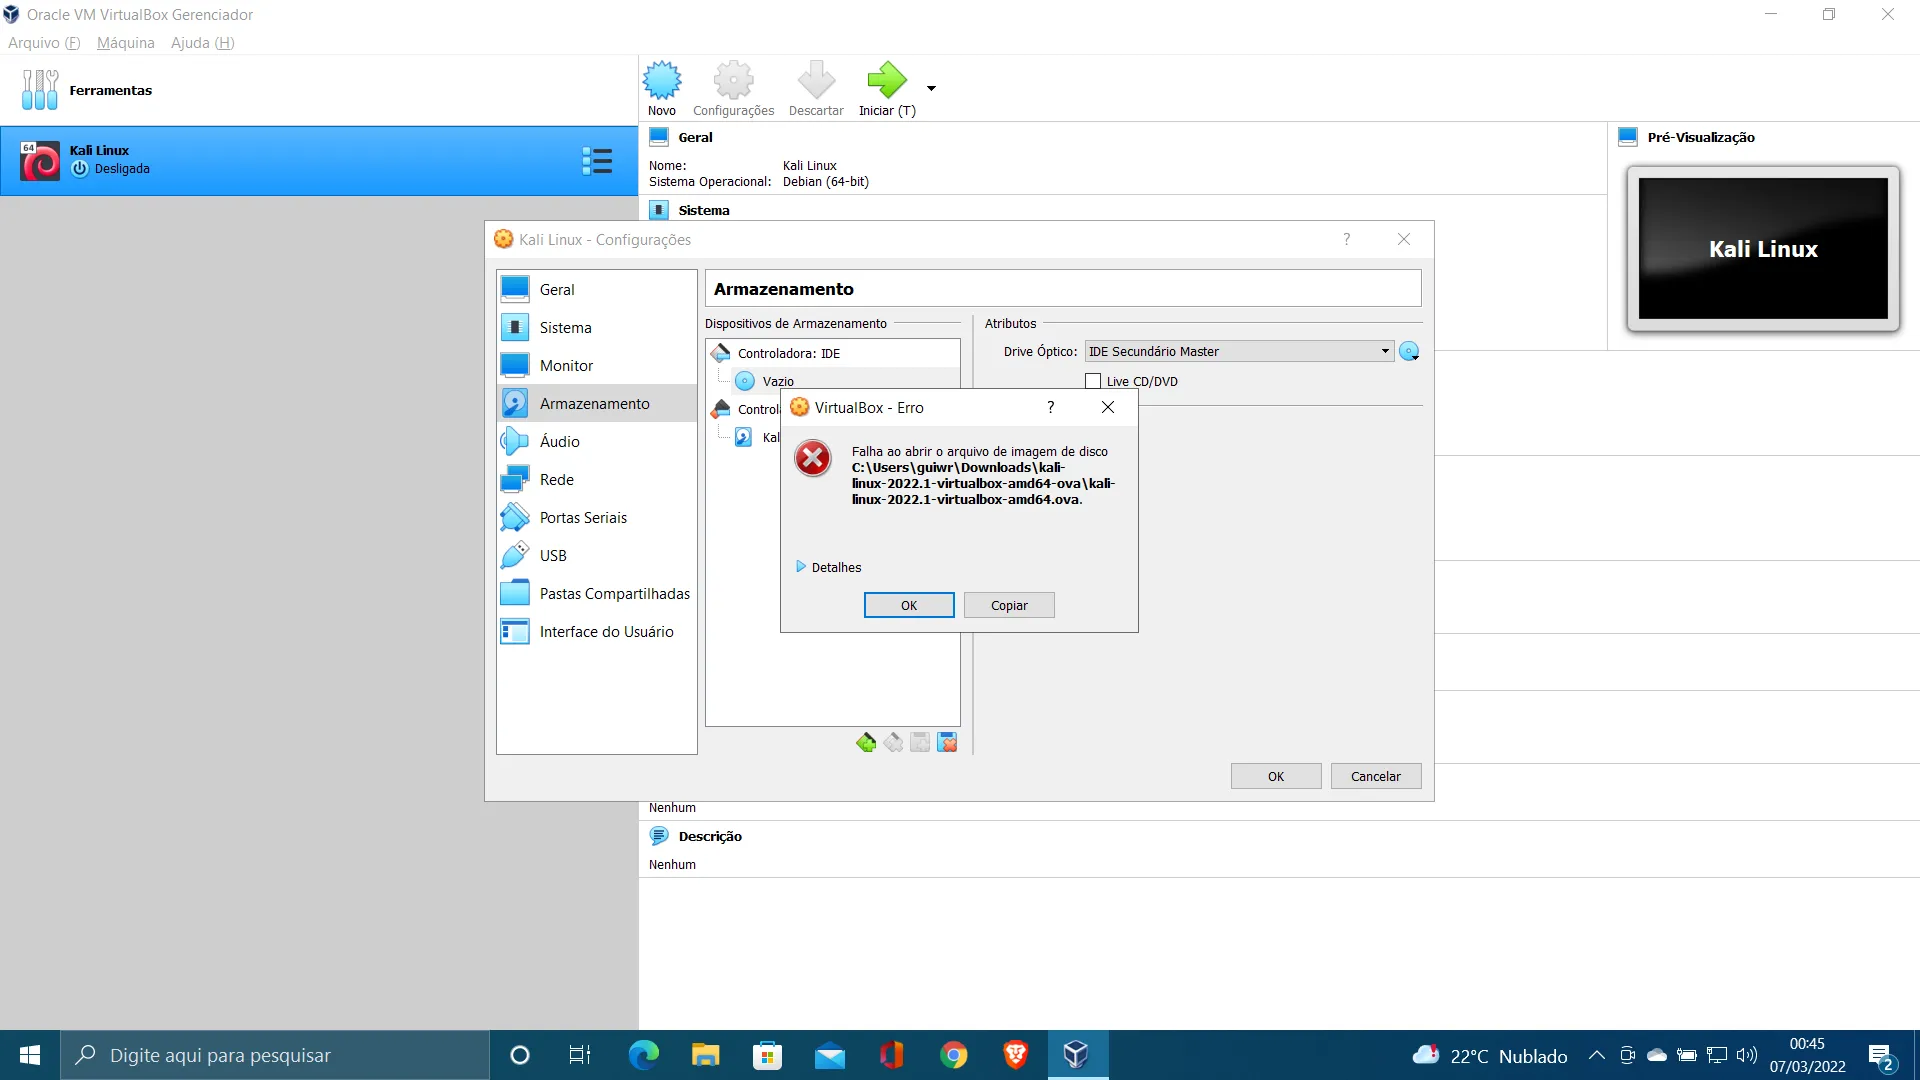
Task: Enable the Live CD/DVD checkbox
Action: [x=1093, y=381]
